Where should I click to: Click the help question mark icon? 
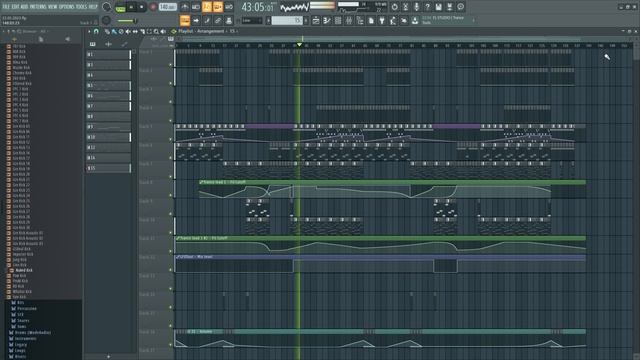(x=427, y=7)
